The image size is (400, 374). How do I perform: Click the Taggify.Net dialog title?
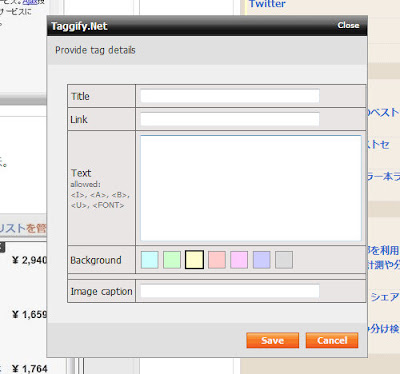tap(79, 26)
